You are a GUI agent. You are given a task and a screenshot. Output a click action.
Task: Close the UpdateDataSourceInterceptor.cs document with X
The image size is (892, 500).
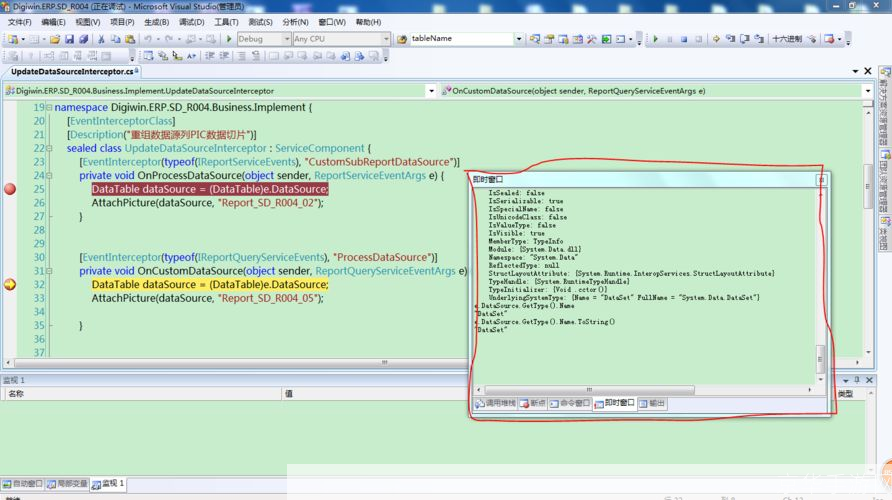pyautogui.click(x=868, y=71)
